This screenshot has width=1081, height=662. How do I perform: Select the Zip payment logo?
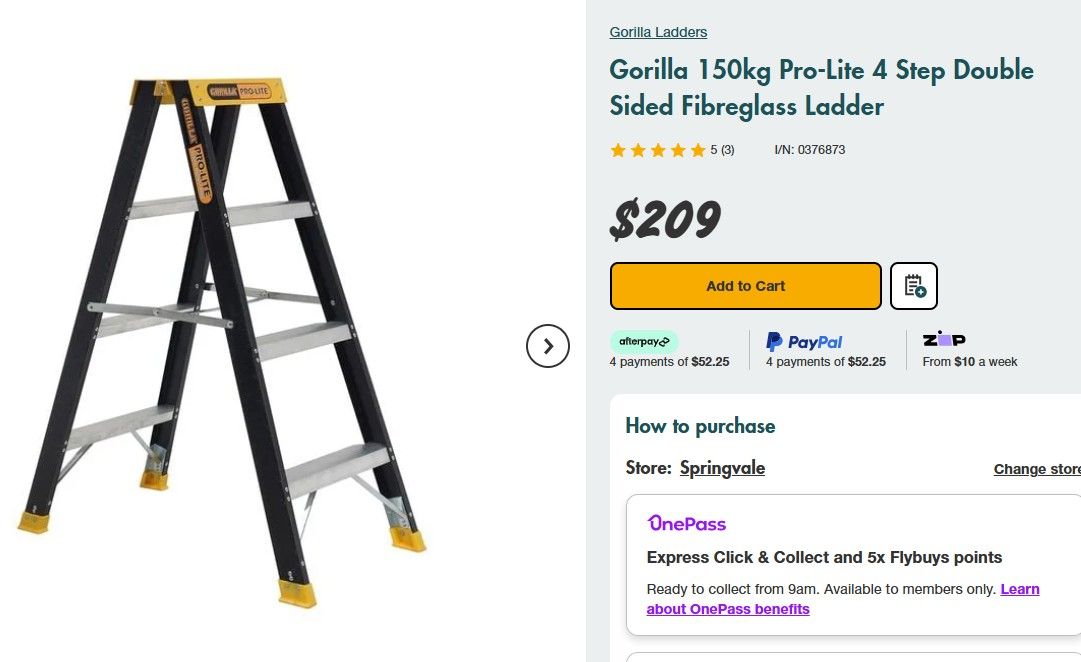click(x=941, y=339)
